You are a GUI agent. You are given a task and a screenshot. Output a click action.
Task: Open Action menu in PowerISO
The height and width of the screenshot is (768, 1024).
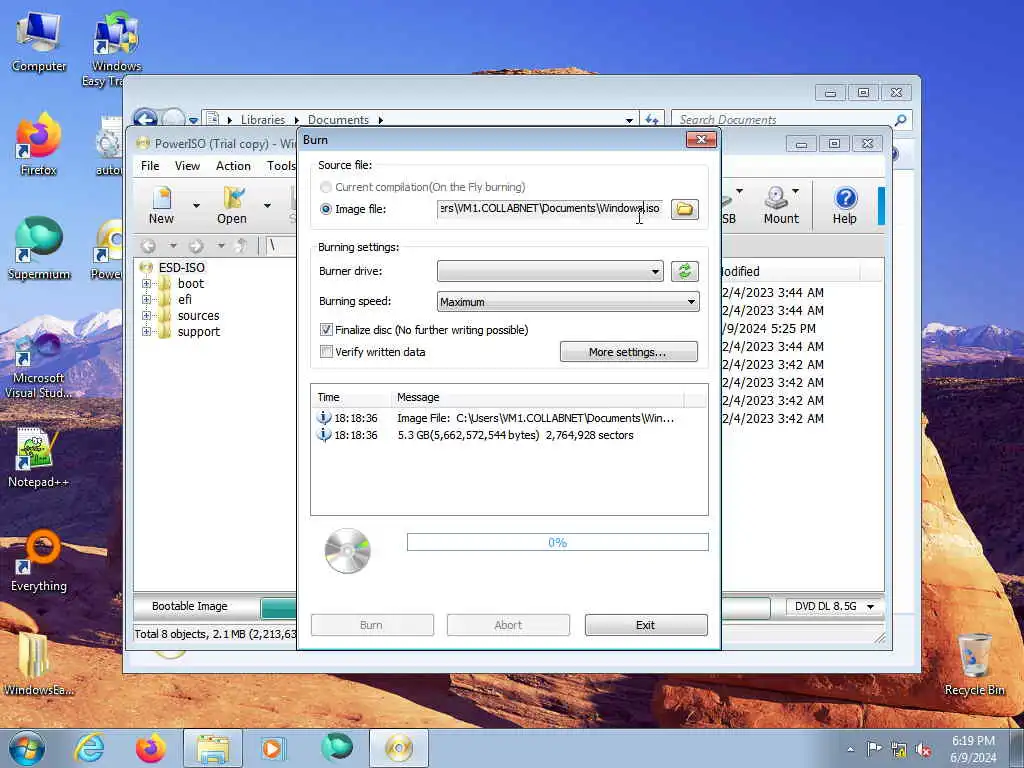click(x=233, y=166)
